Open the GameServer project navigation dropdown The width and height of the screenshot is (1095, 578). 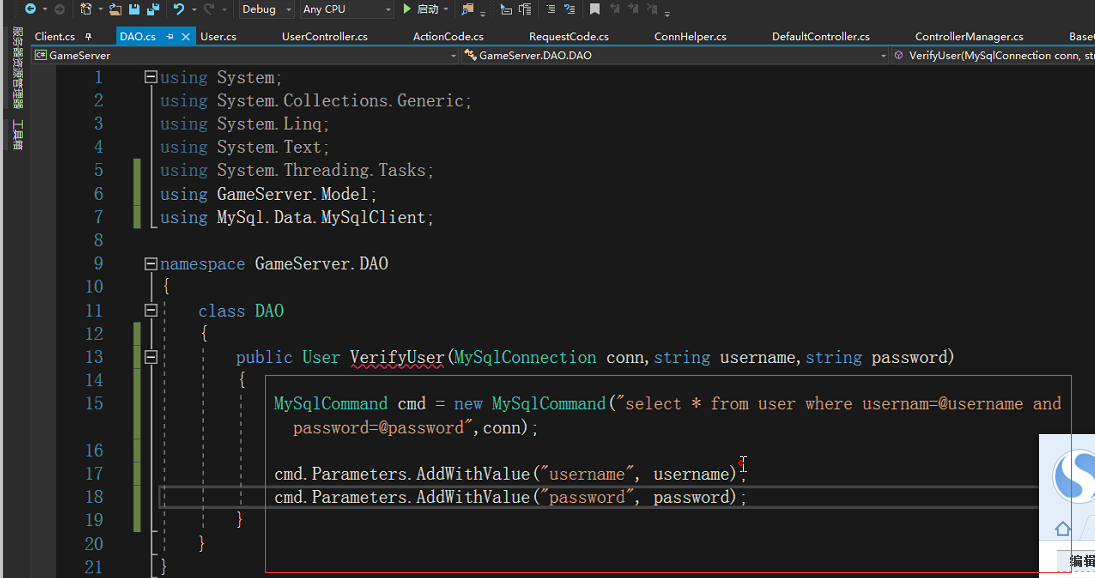[245, 55]
